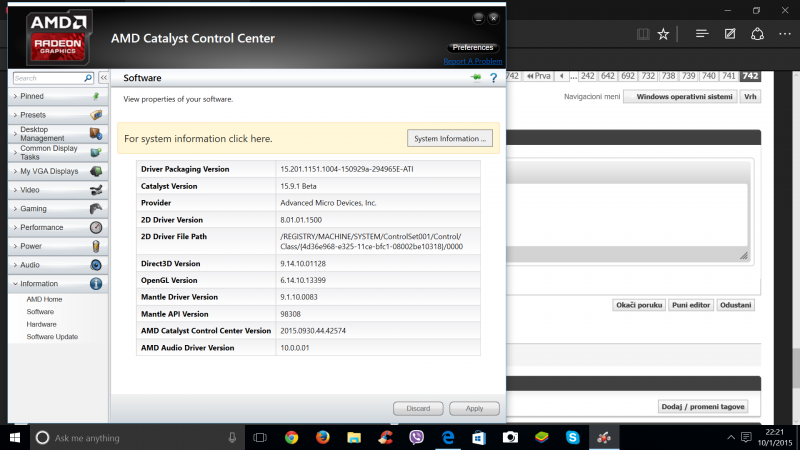This screenshot has height=450, width=800.
Task: Click Dodaj / promeni tagove button
Action: [703, 407]
